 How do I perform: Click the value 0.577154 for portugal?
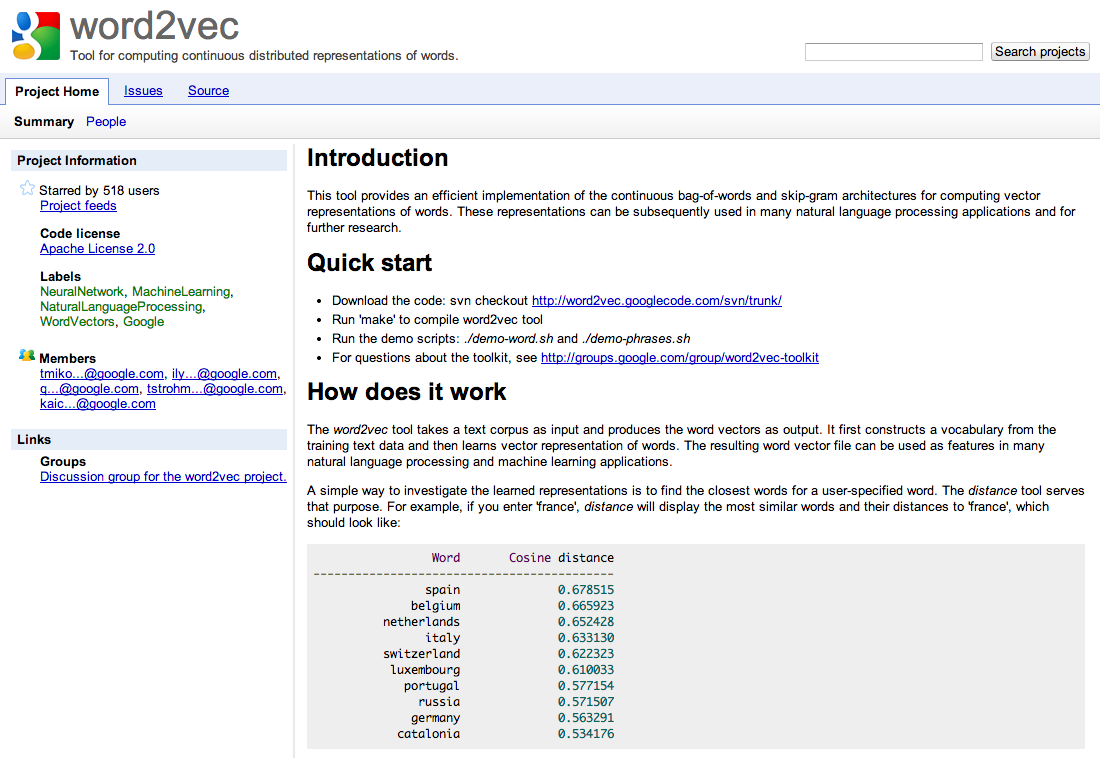pyautogui.click(x=586, y=686)
